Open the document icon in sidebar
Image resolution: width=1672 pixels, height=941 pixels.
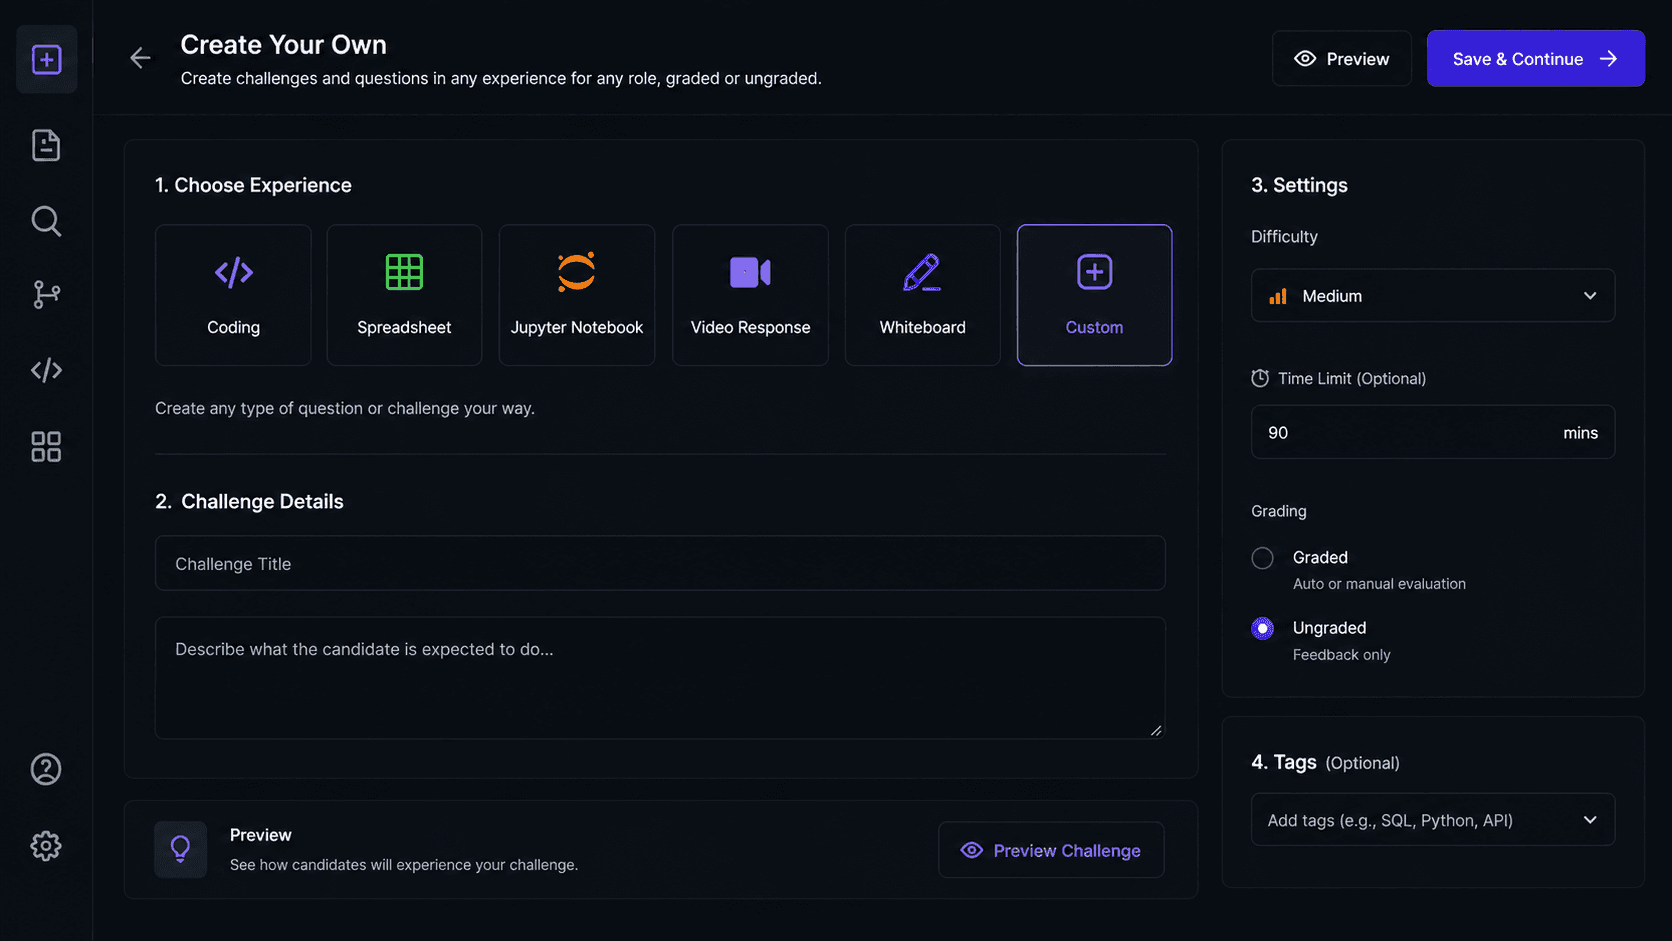click(46, 145)
